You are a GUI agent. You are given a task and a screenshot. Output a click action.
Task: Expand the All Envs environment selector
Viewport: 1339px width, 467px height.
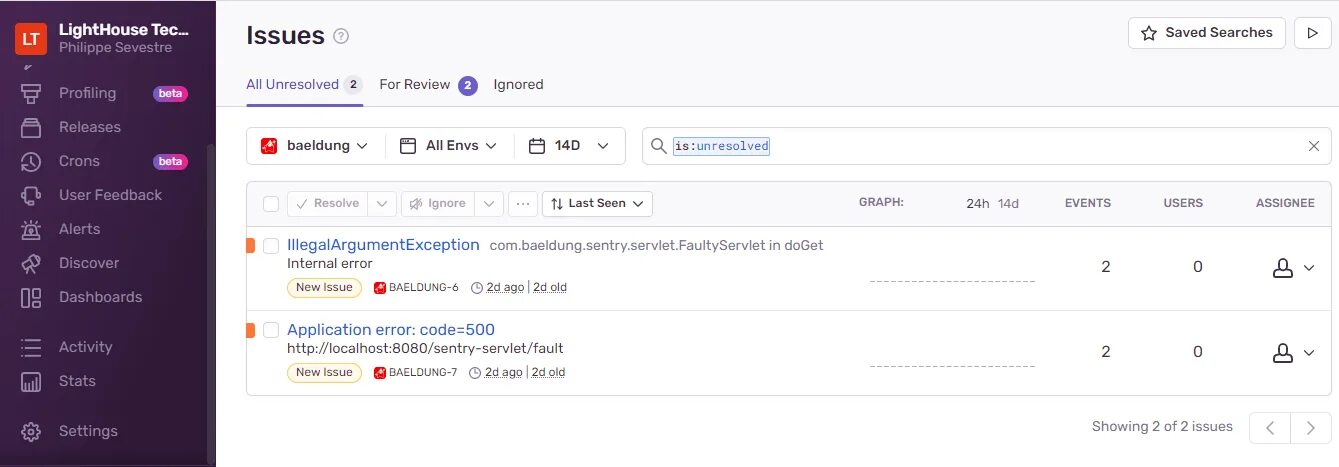[449, 146]
